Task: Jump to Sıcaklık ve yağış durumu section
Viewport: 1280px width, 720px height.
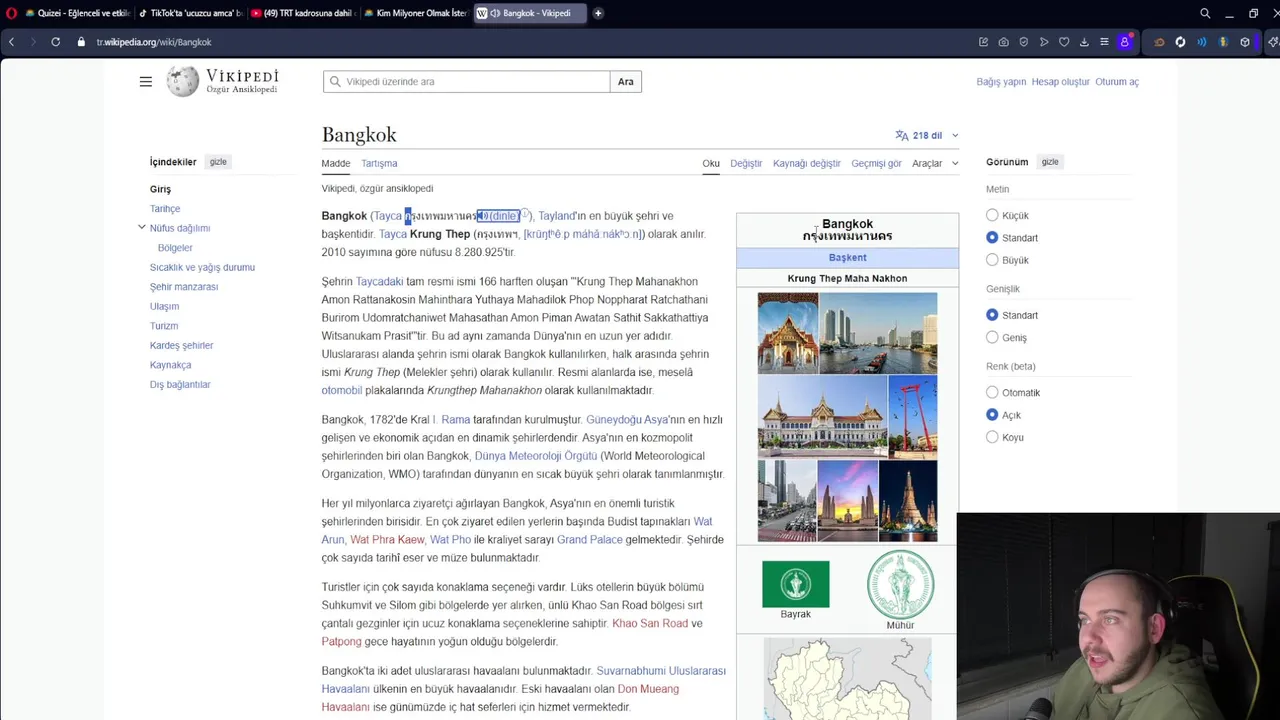Action: (202, 267)
